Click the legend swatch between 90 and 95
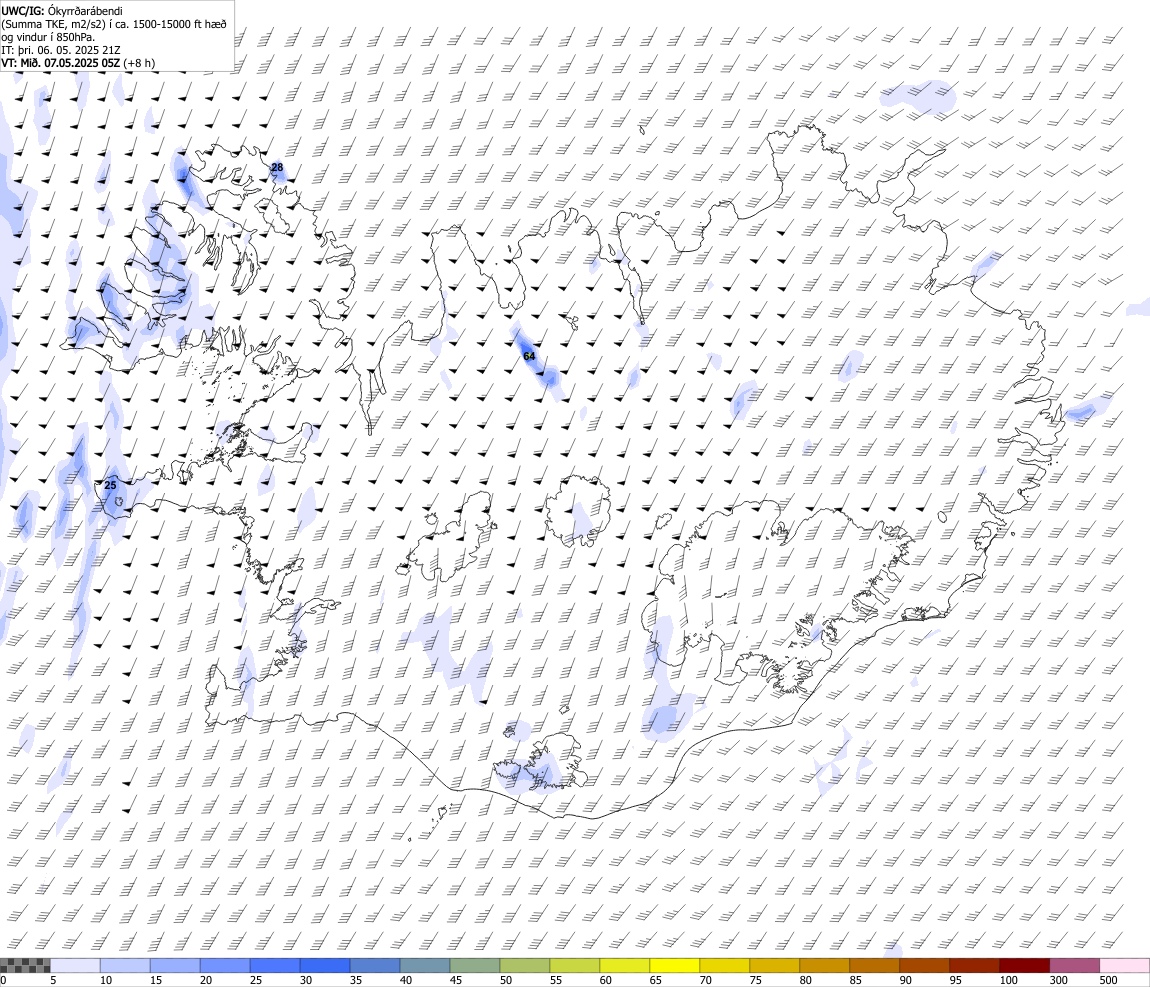Viewport: 1150px width, 987px height. point(924,965)
